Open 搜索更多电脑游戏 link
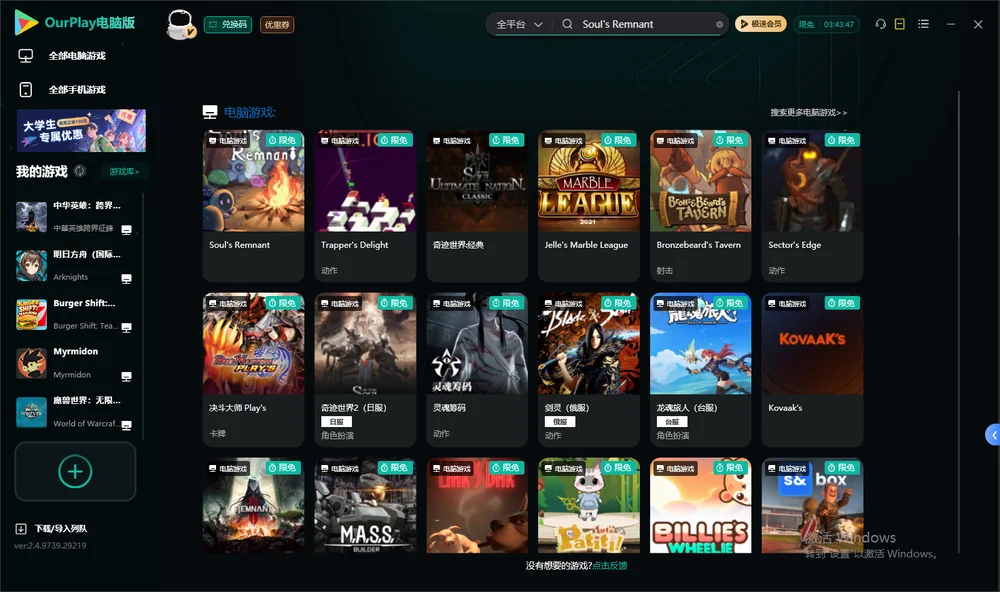This screenshot has width=1000, height=592. 809,113
